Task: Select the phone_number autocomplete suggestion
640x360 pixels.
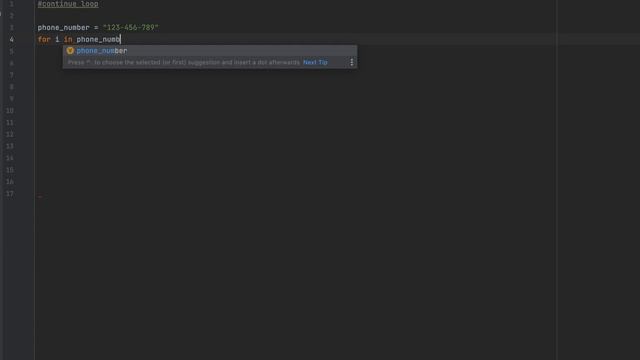Action: coord(210,51)
